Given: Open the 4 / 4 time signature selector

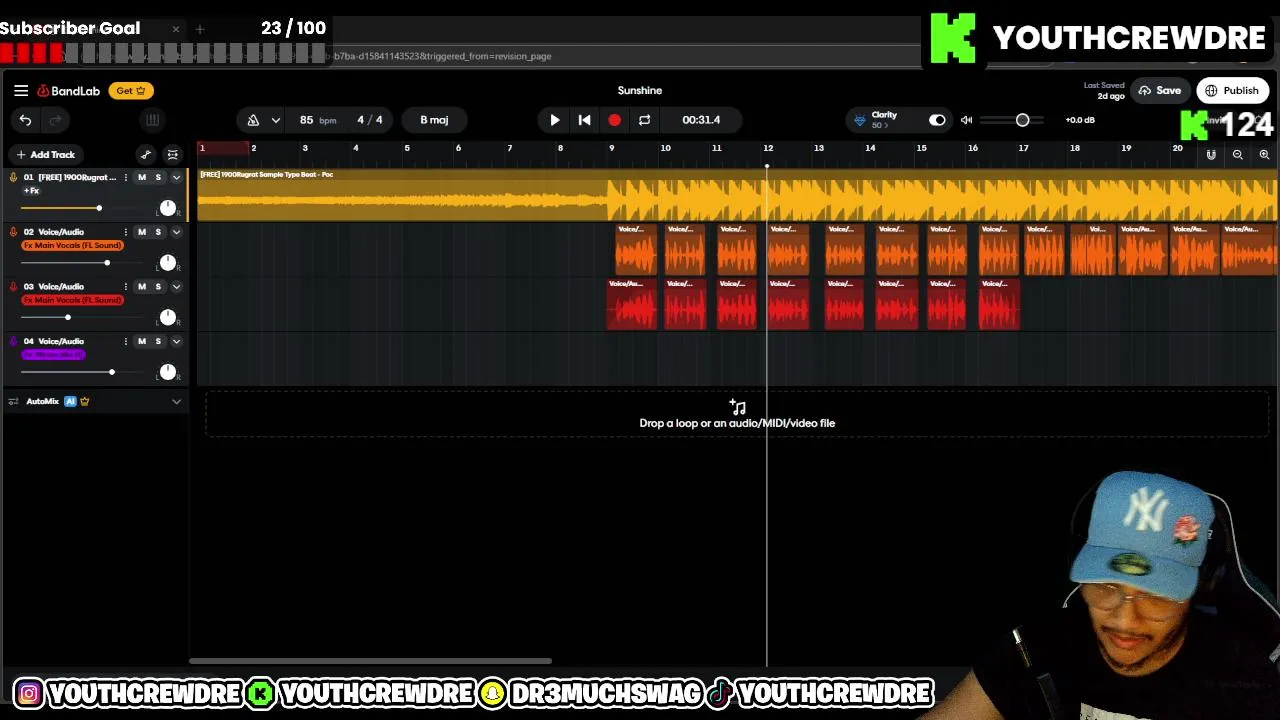Looking at the screenshot, I should 370,120.
